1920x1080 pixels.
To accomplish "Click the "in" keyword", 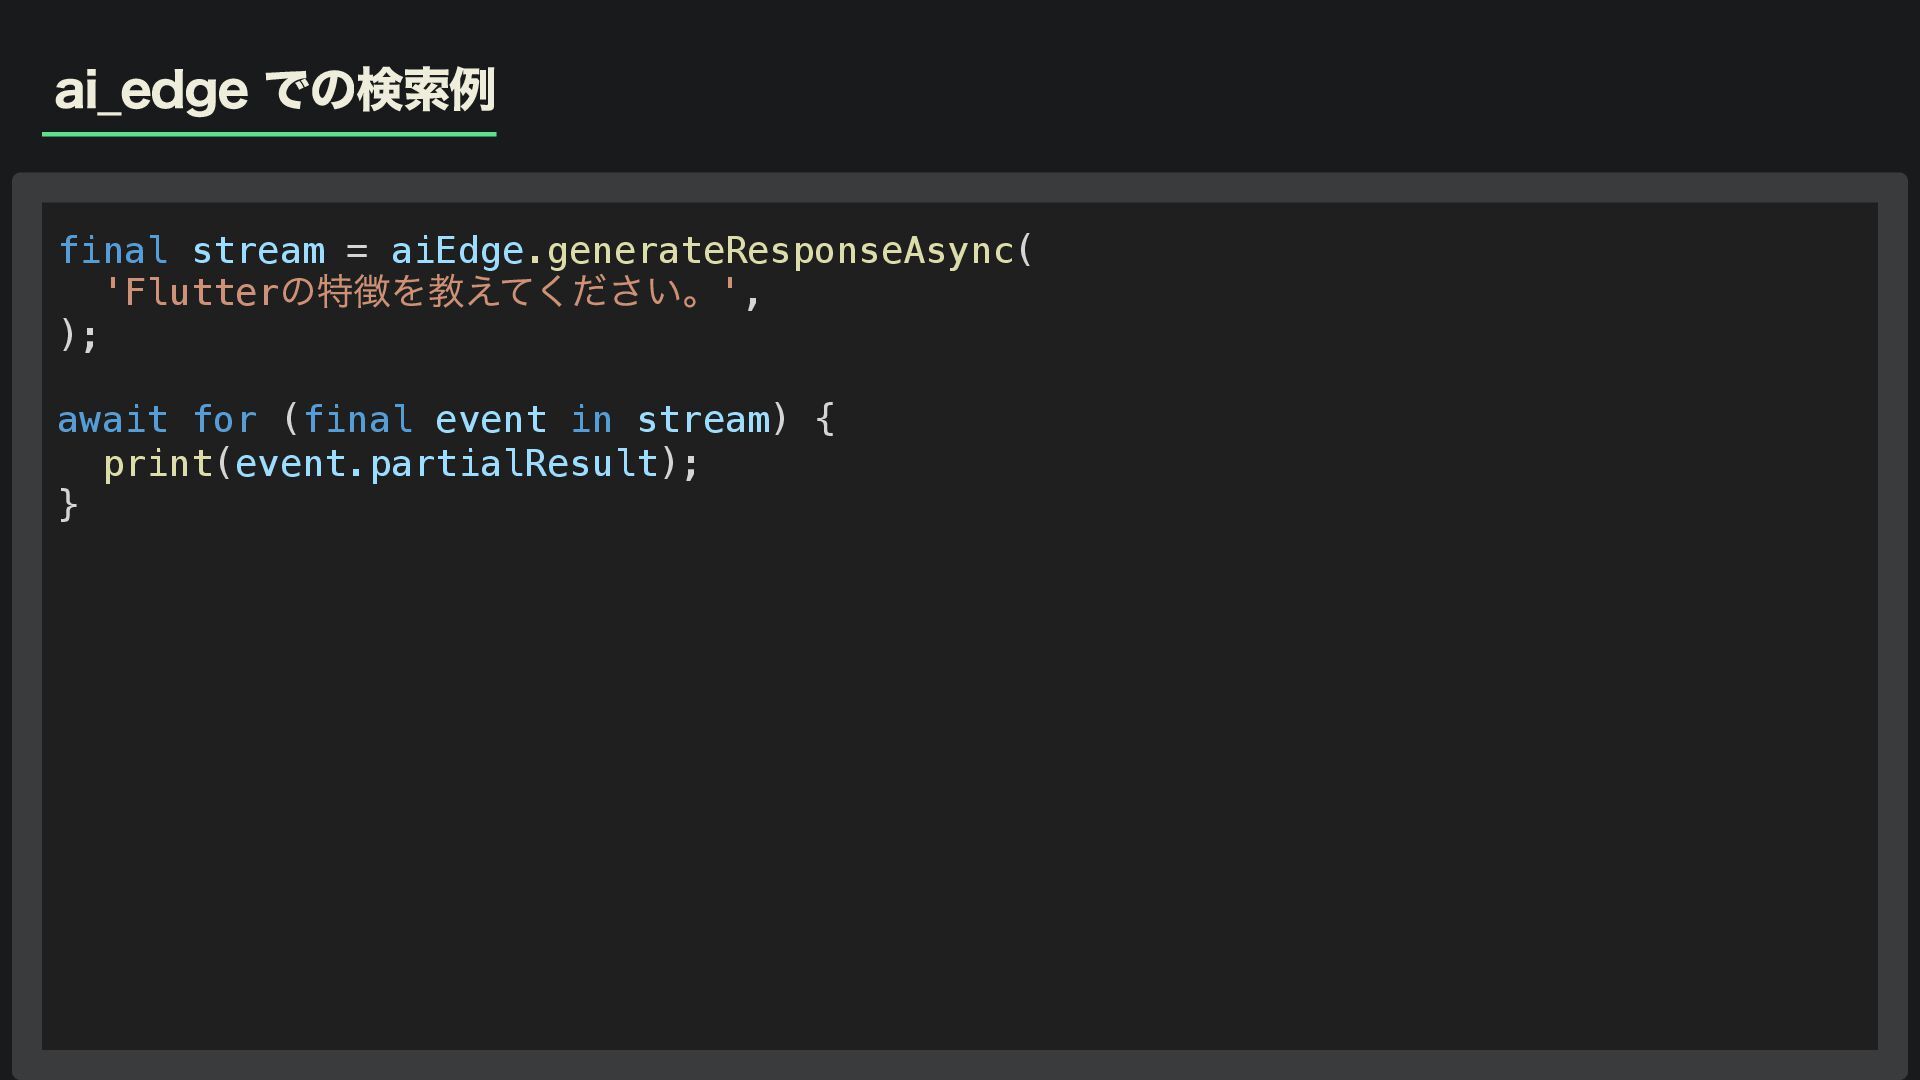I will tap(591, 419).
